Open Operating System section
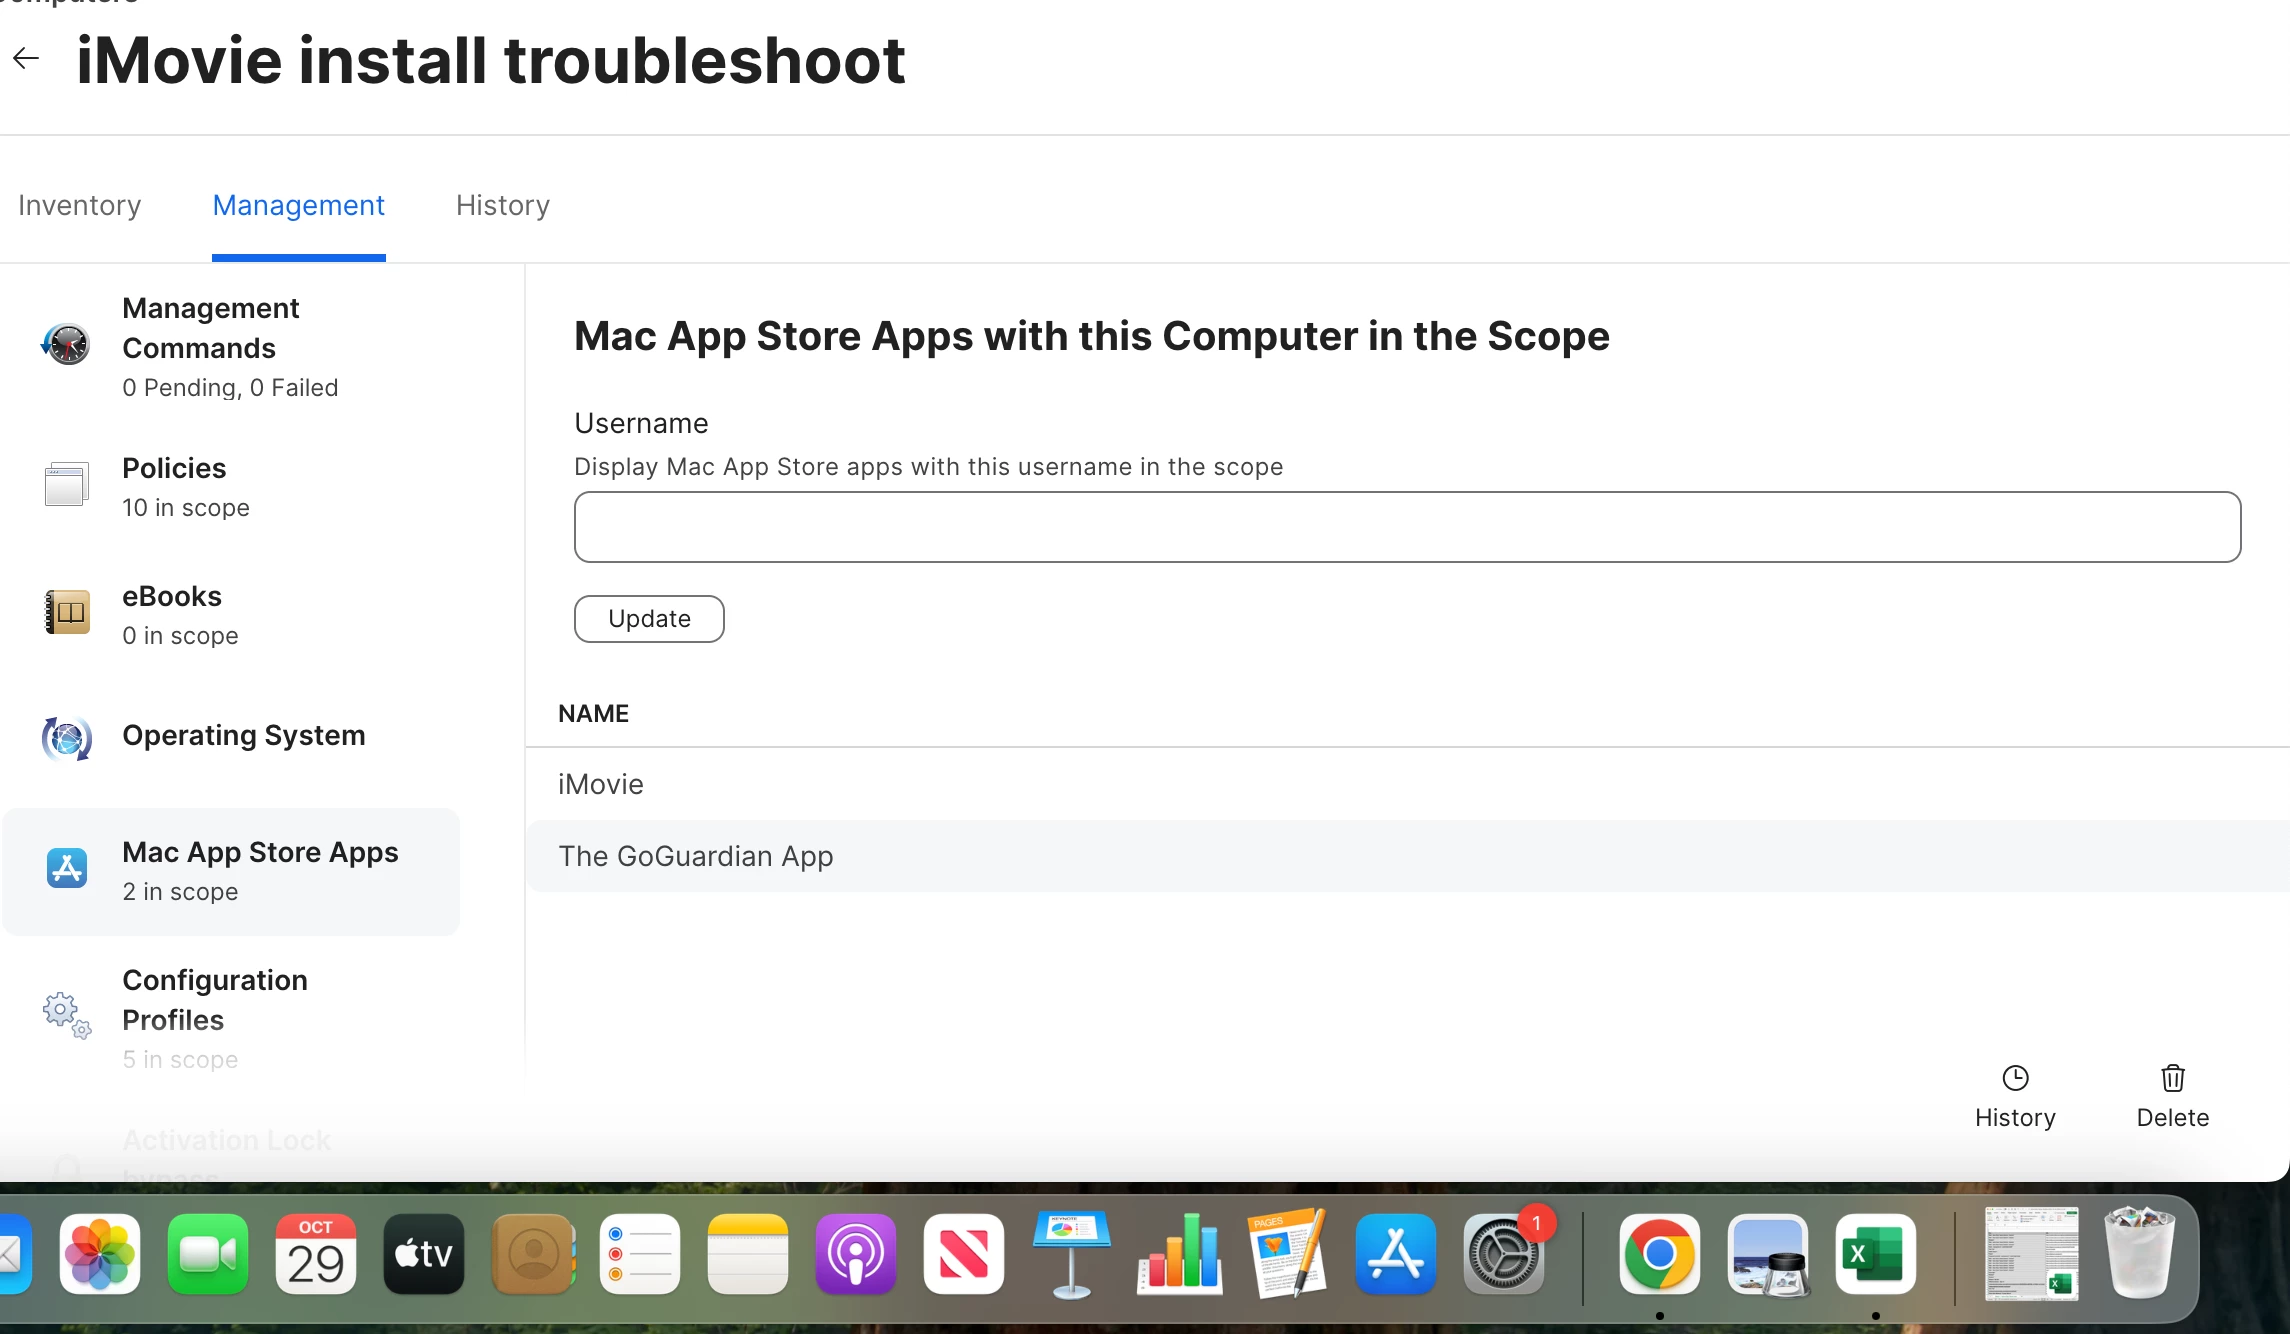2290x1334 pixels. 232,736
